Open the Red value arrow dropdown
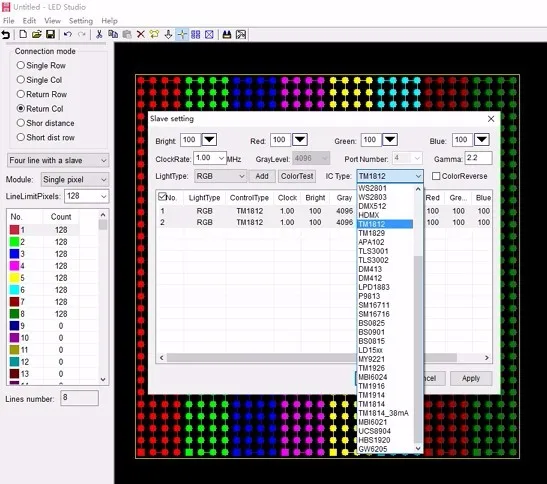Image resolution: width=547 pixels, height=484 pixels. tap(300, 140)
